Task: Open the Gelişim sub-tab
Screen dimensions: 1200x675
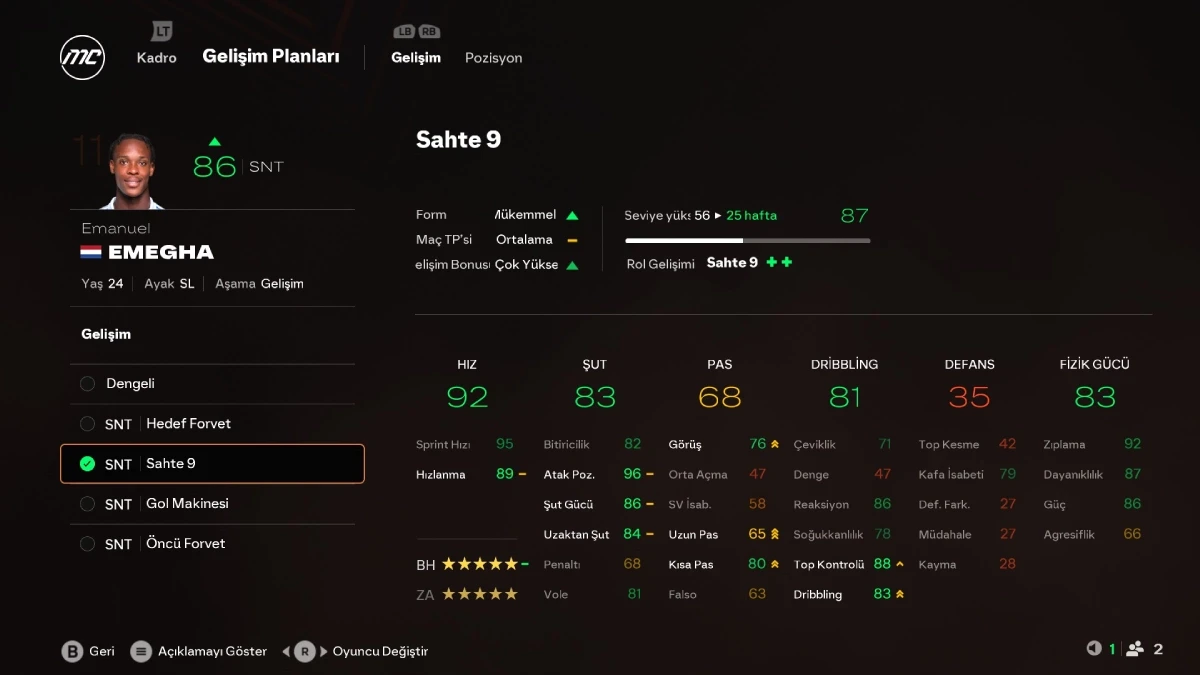Action: (x=416, y=58)
